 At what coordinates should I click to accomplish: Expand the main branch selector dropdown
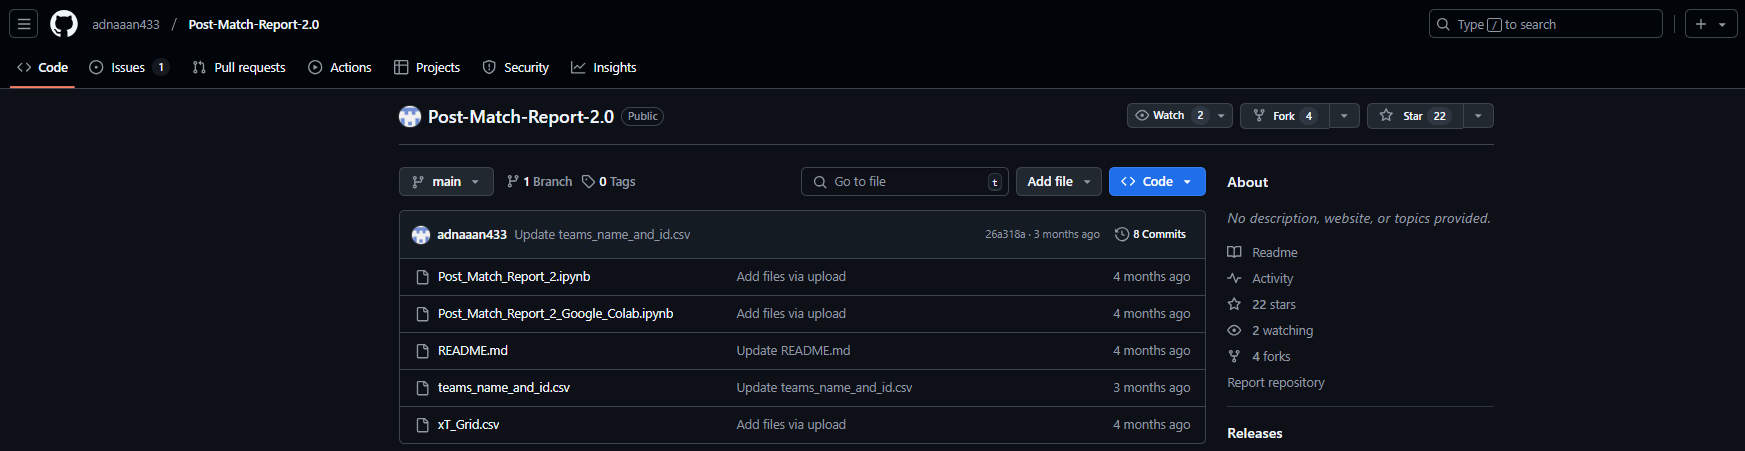(446, 182)
